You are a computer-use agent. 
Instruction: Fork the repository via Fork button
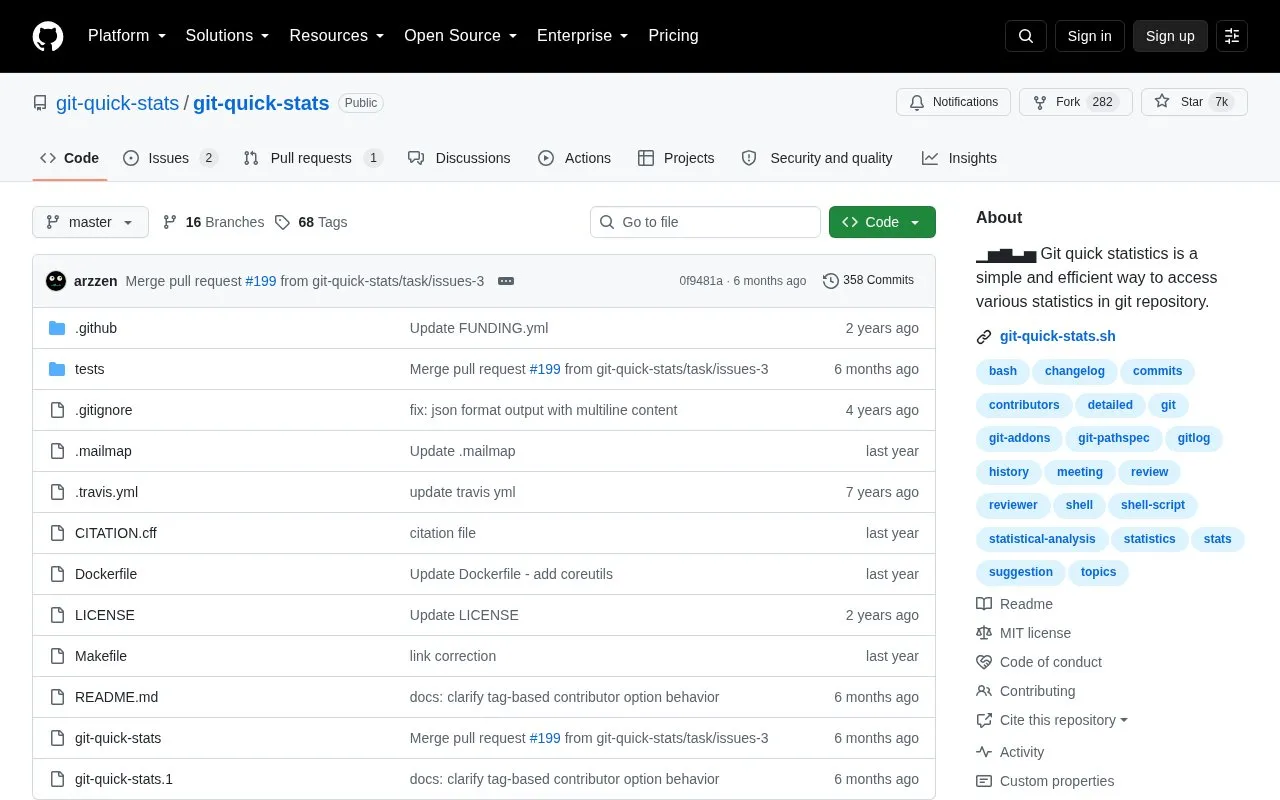pos(1075,102)
